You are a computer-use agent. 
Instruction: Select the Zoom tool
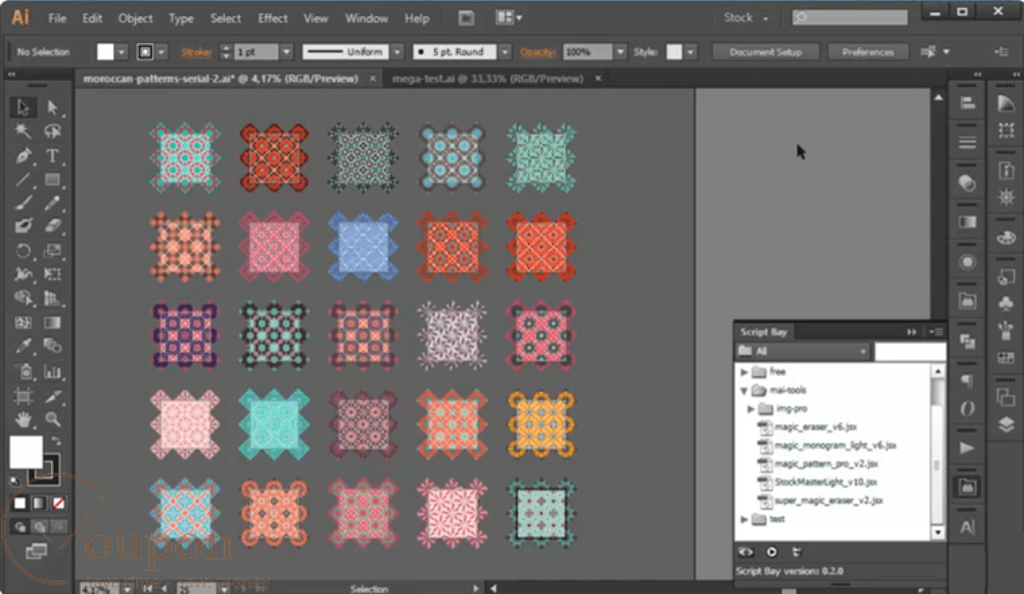click(x=52, y=420)
